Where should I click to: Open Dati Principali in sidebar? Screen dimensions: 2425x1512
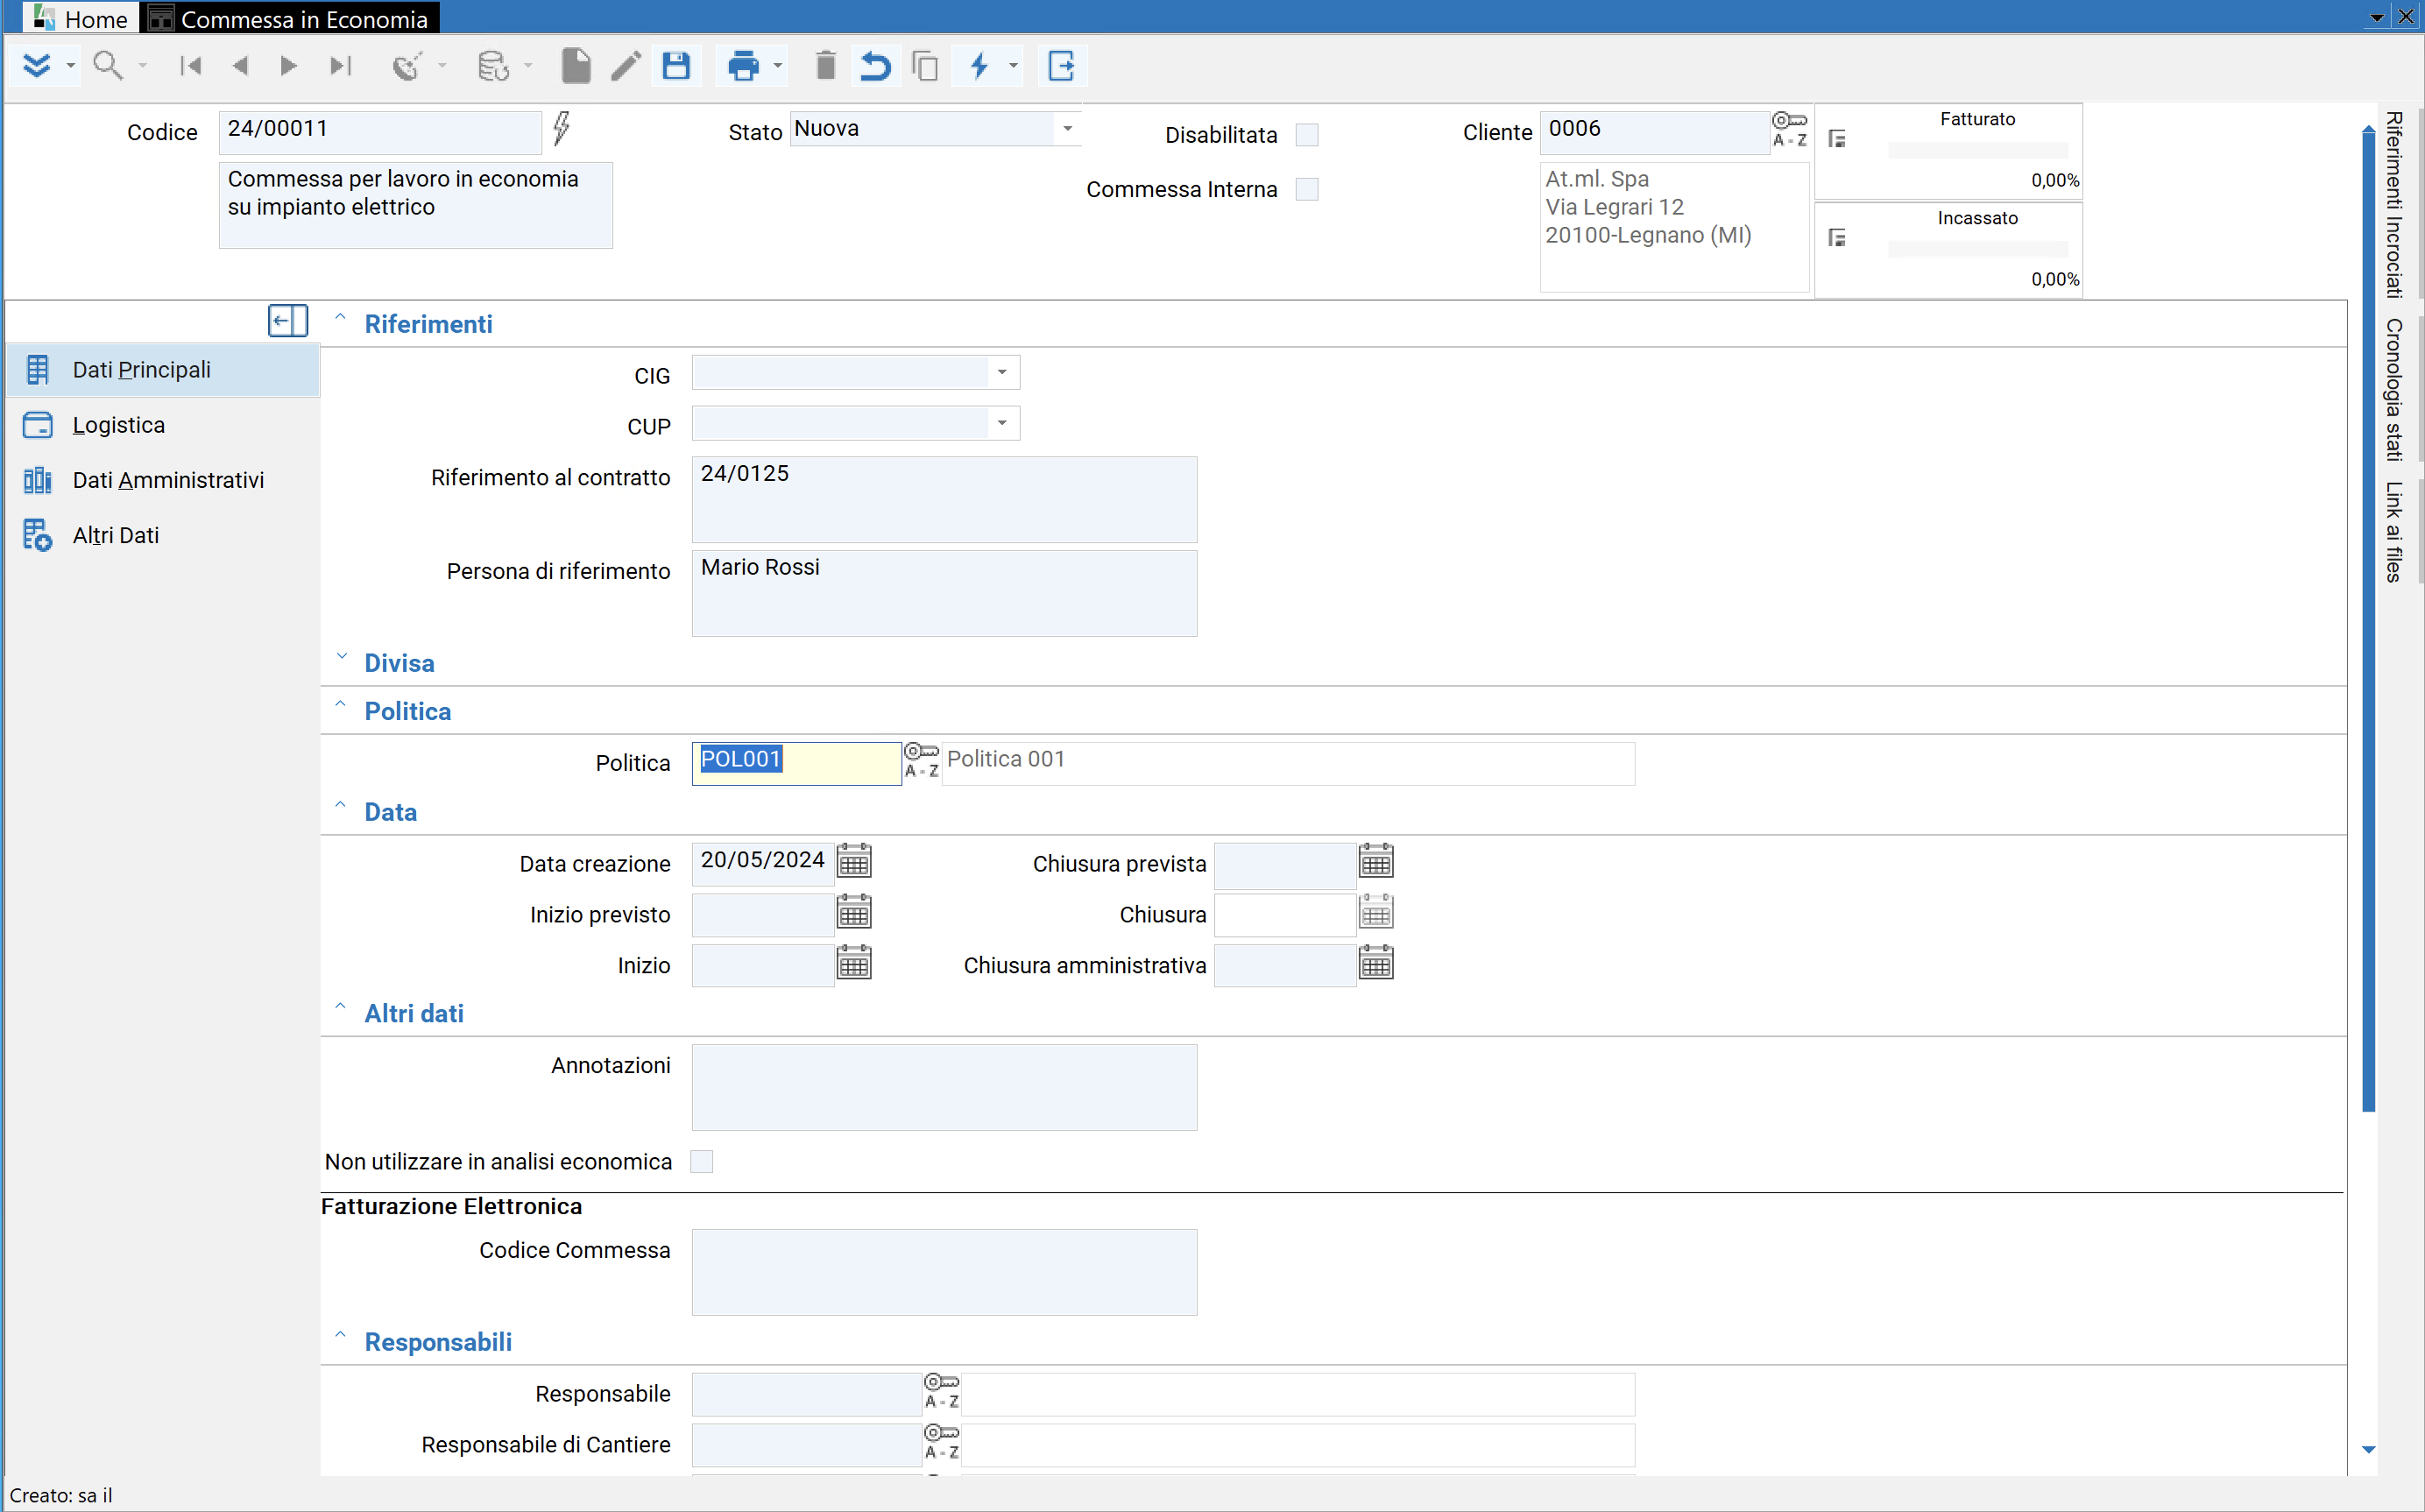(162, 370)
